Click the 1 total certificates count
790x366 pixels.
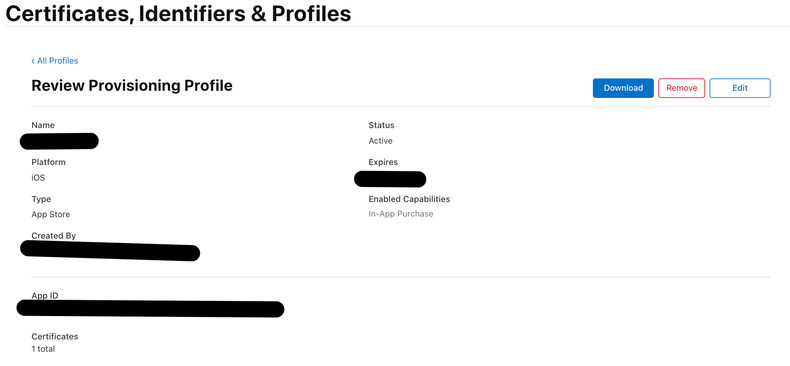(x=43, y=349)
